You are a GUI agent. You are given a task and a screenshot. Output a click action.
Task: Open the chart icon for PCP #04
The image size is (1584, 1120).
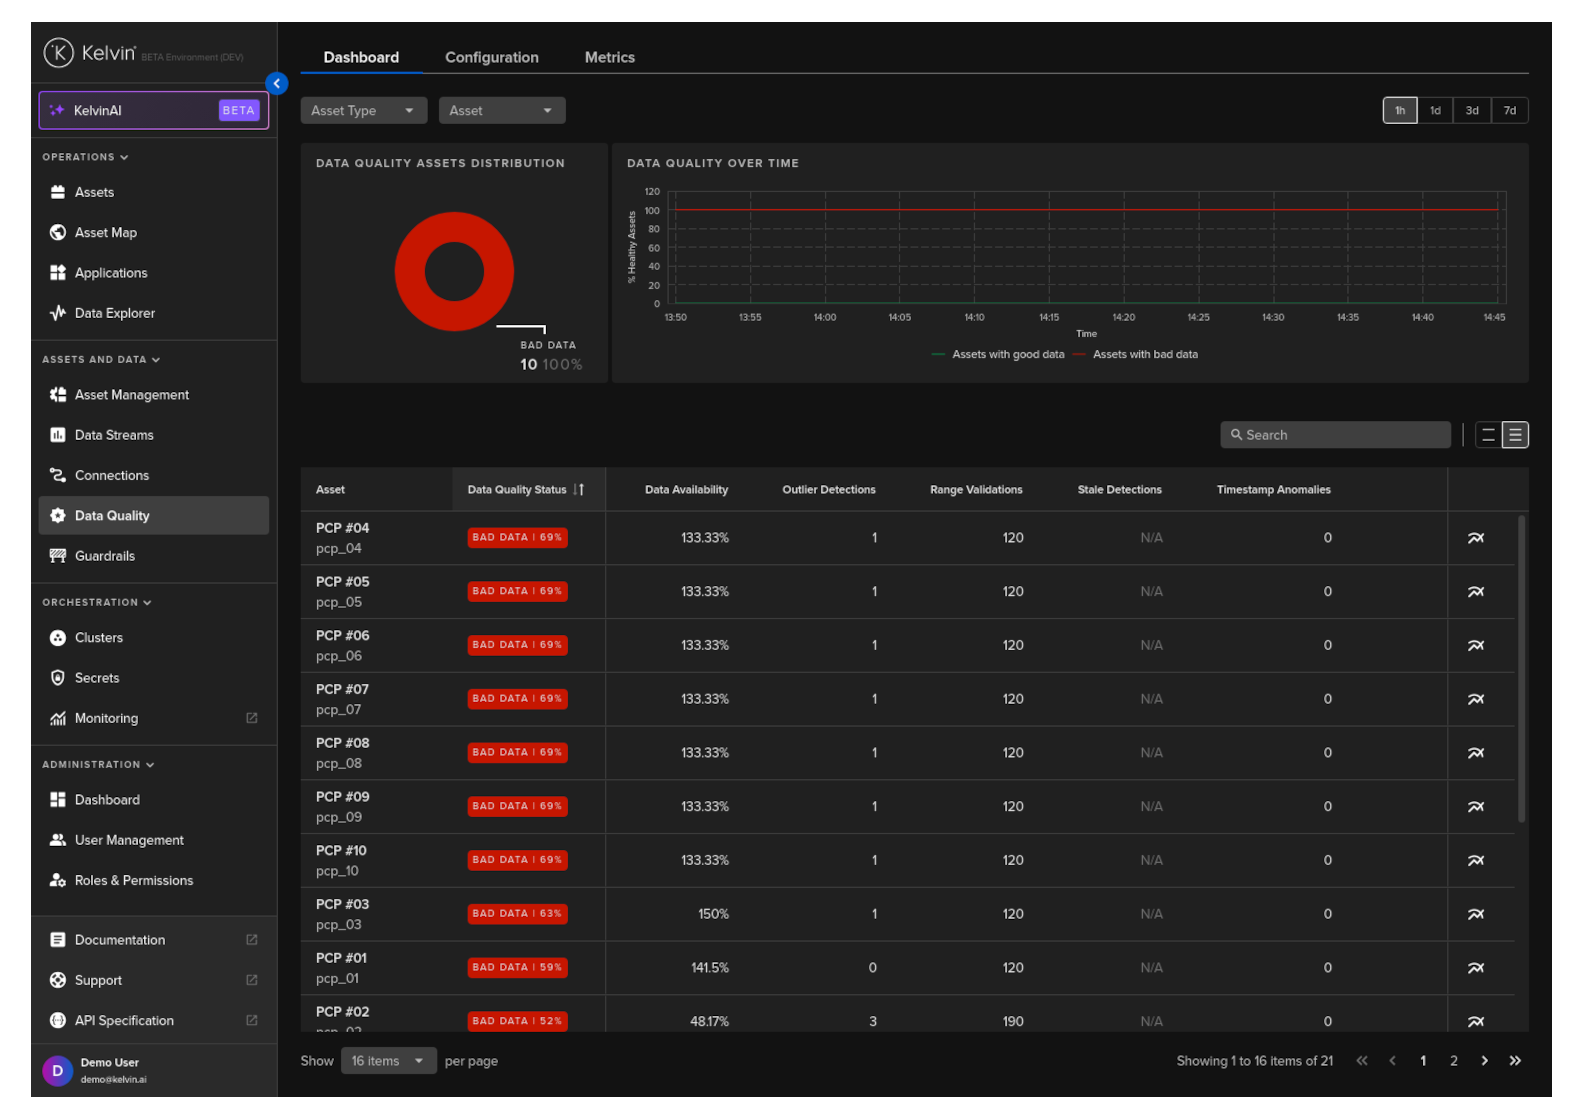pyautogui.click(x=1475, y=538)
